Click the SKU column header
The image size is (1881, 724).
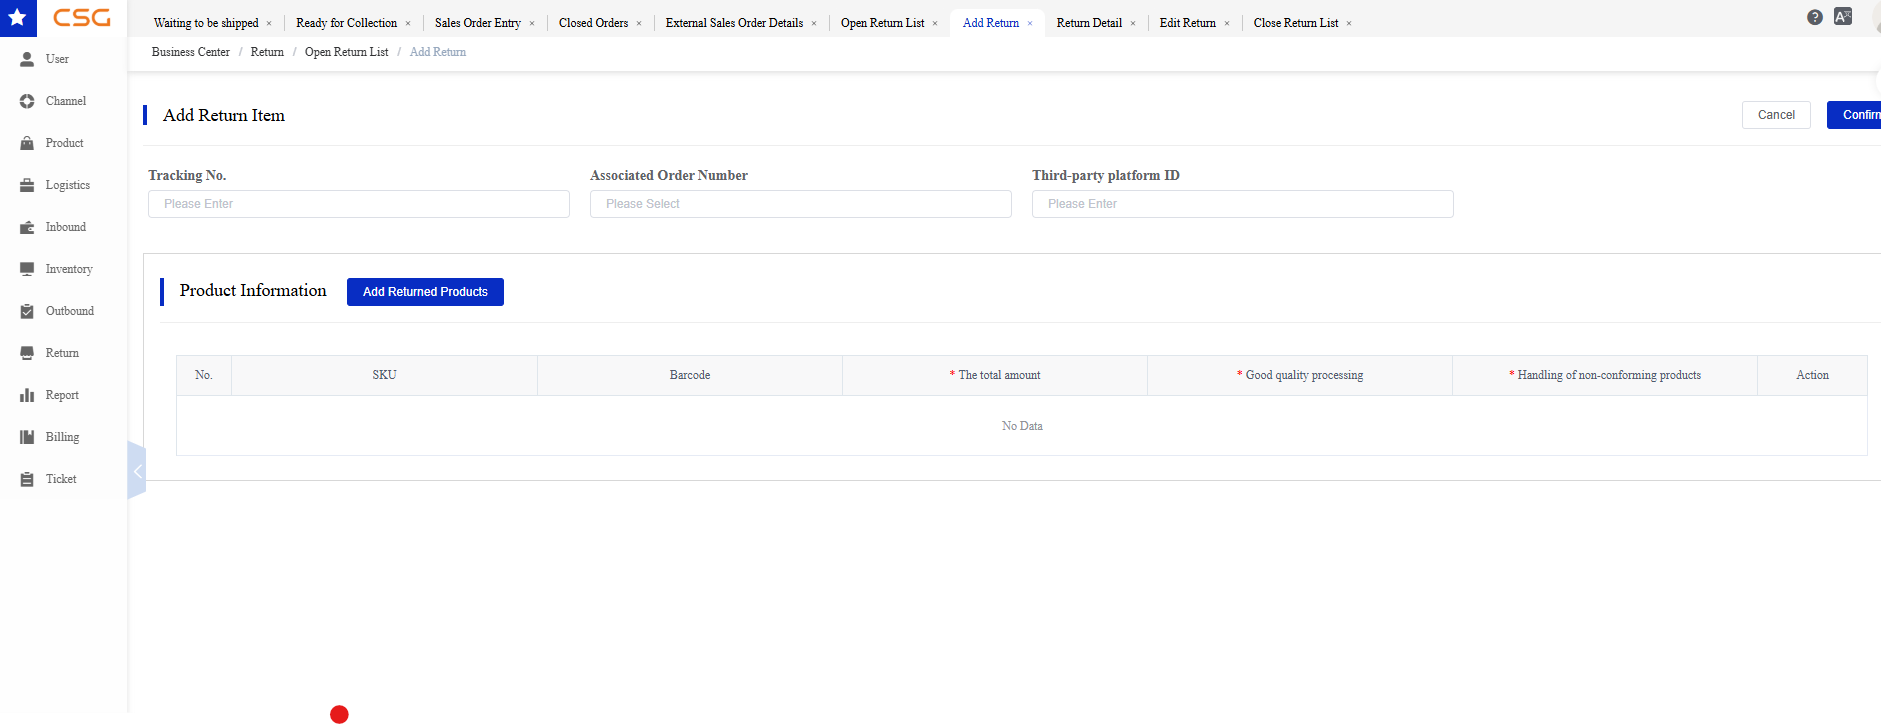[385, 375]
